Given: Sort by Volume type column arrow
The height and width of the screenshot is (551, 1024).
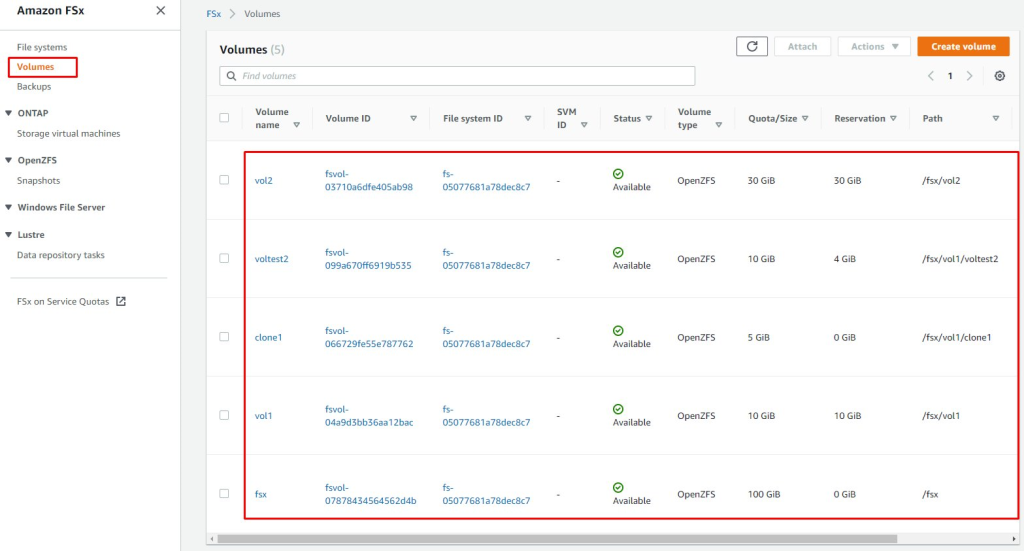Looking at the screenshot, I should (718, 125).
